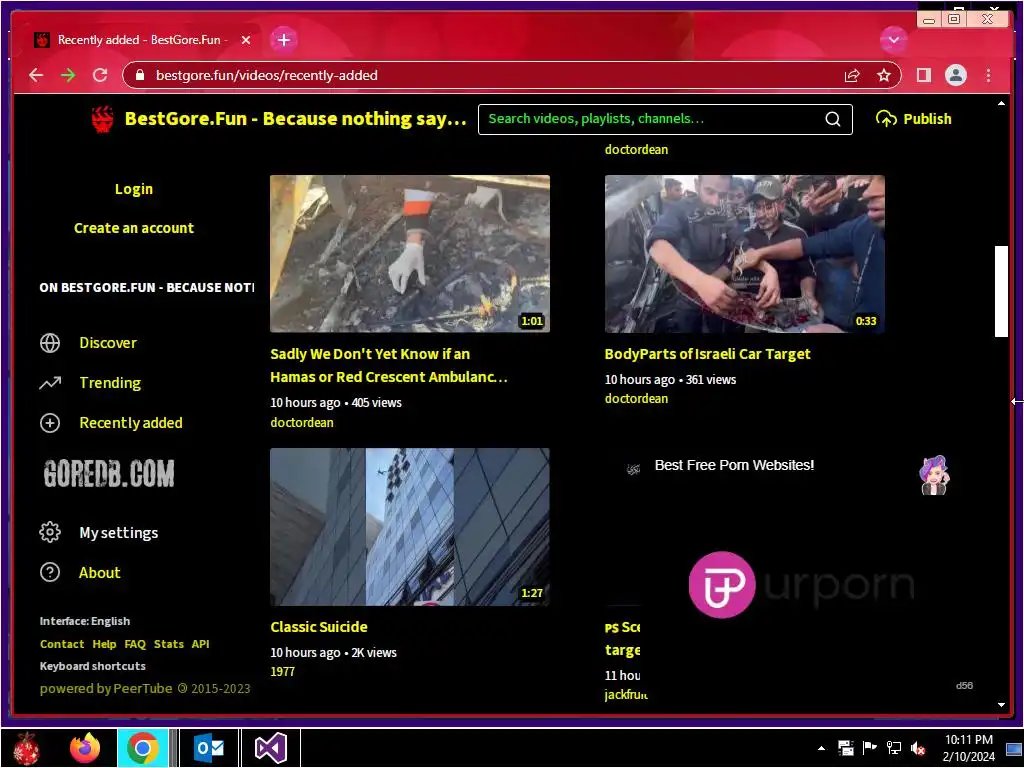This screenshot has height=768, width=1024.
Task: Open the Help footer link
Action: pos(104,644)
